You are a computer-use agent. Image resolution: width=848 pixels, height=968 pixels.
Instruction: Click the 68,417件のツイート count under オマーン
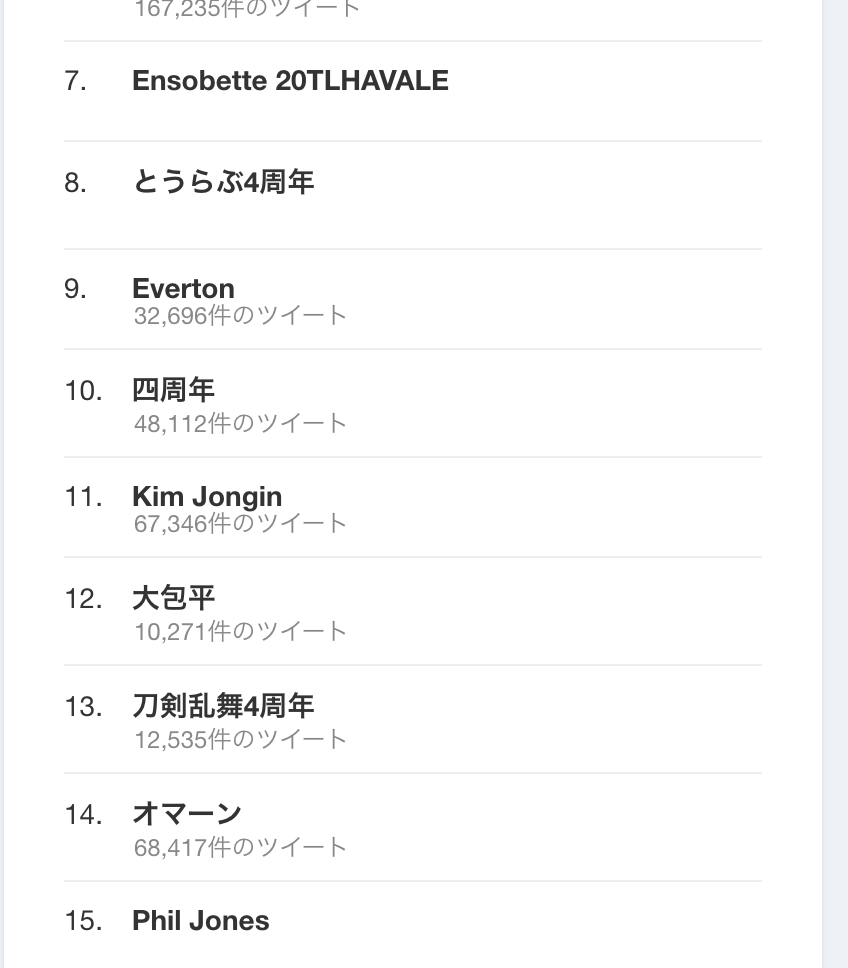240,848
